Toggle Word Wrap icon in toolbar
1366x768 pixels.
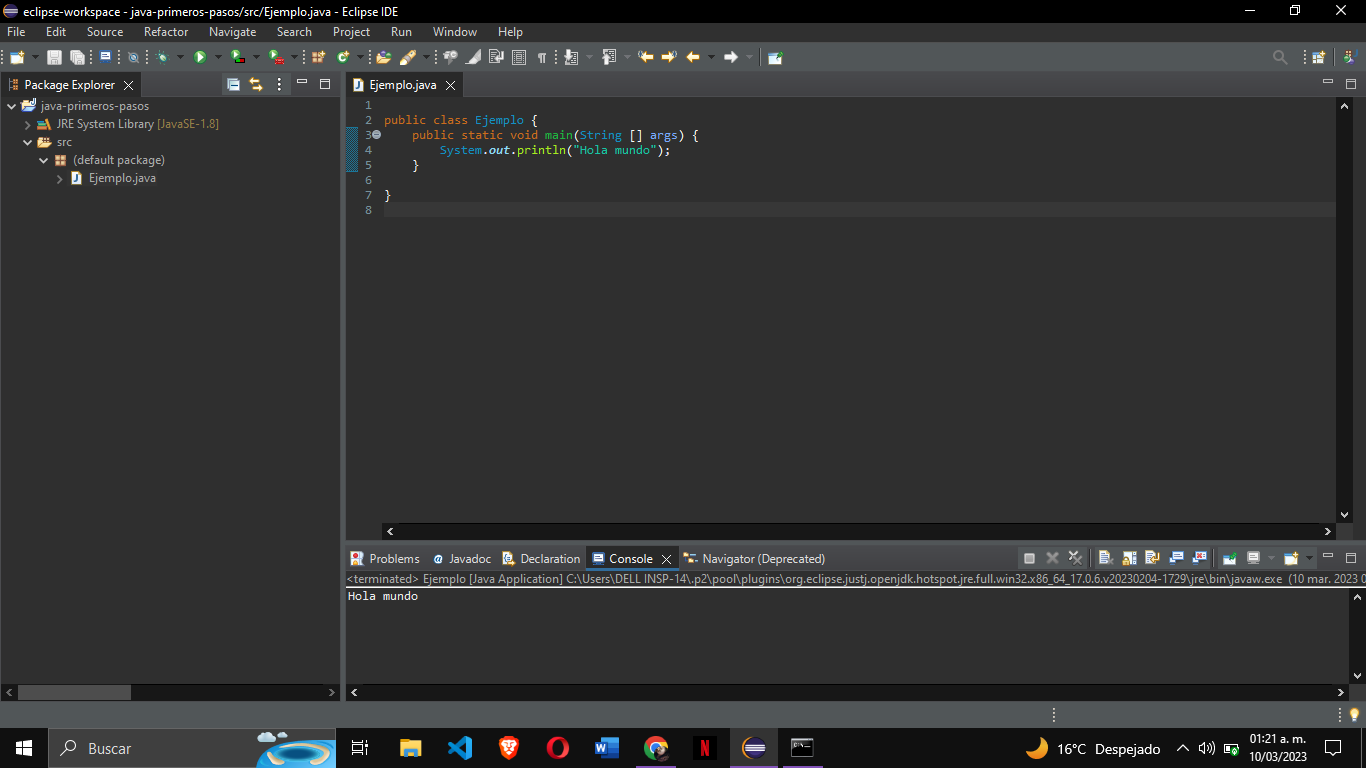click(496, 57)
